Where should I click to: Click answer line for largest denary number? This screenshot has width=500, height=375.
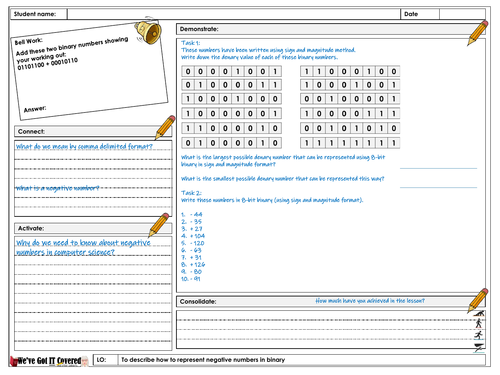coord(438,168)
